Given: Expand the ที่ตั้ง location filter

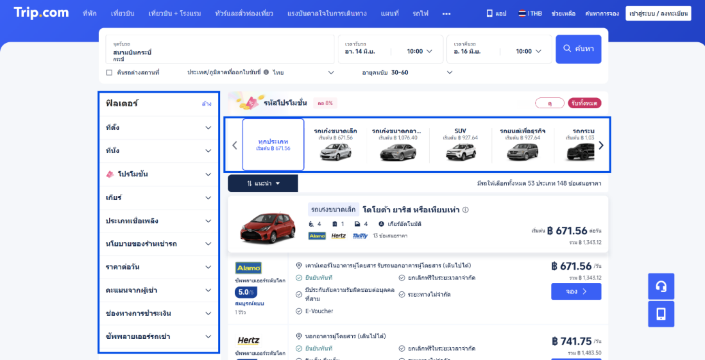Looking at the screenshot, I should (158, 128).
